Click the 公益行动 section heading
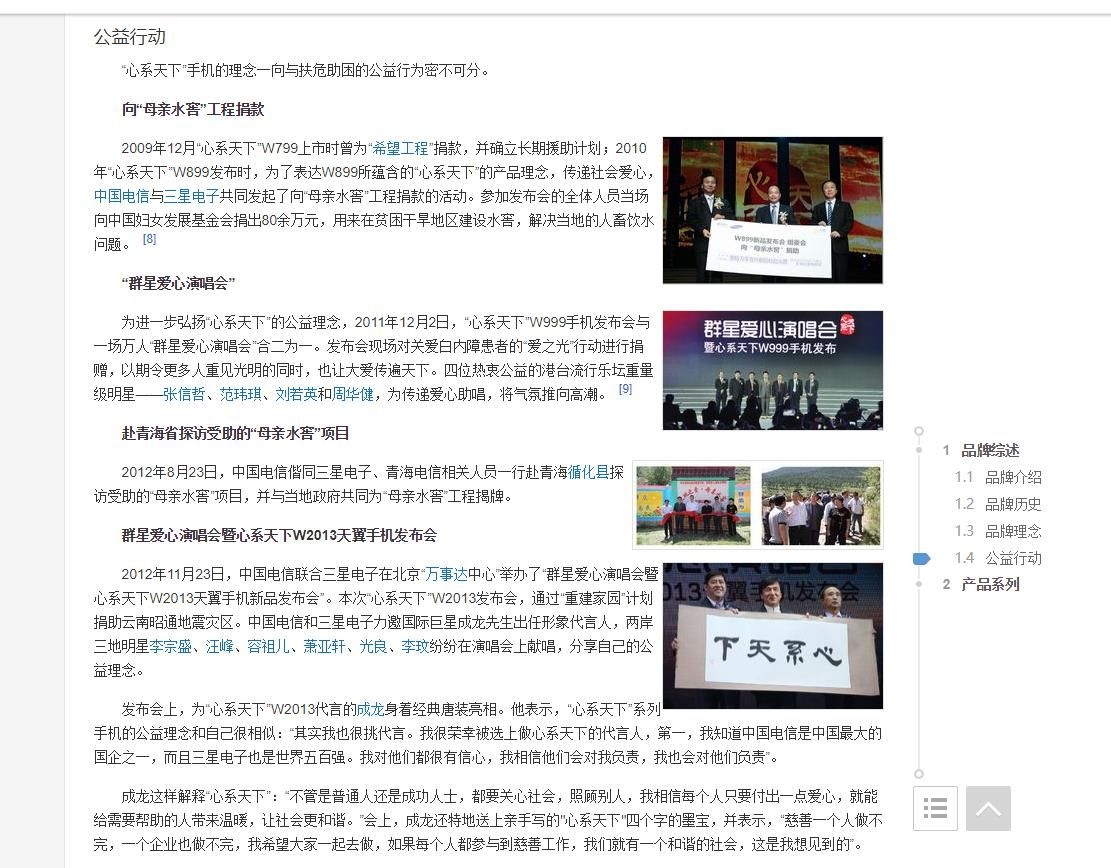1111x868 pixels. pos(130,37)
